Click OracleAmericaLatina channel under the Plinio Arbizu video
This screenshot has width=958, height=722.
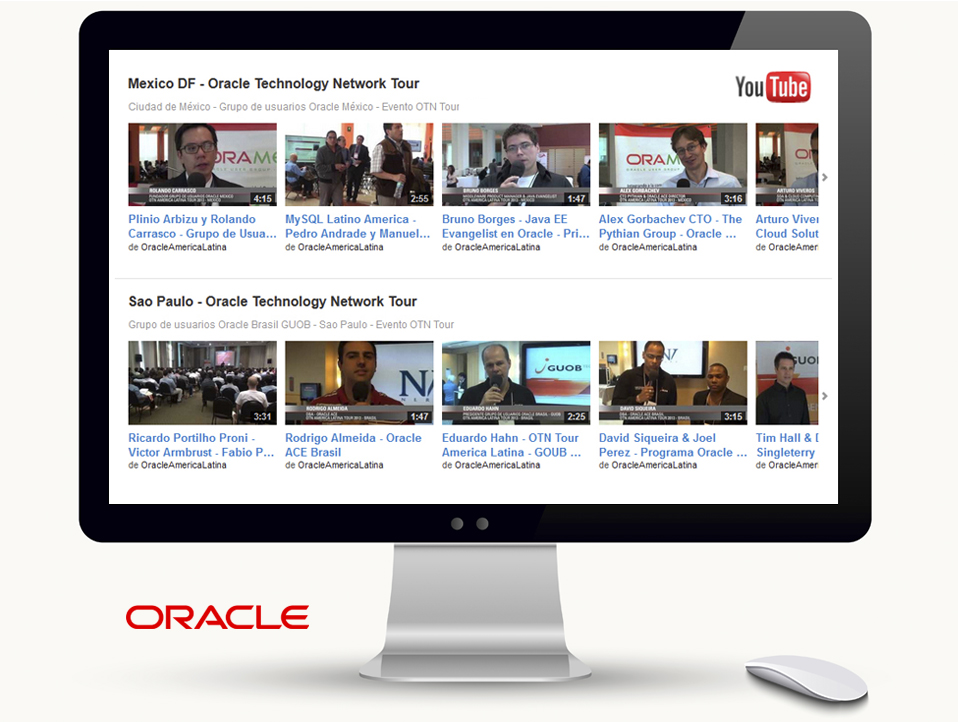tap(184, 247)
